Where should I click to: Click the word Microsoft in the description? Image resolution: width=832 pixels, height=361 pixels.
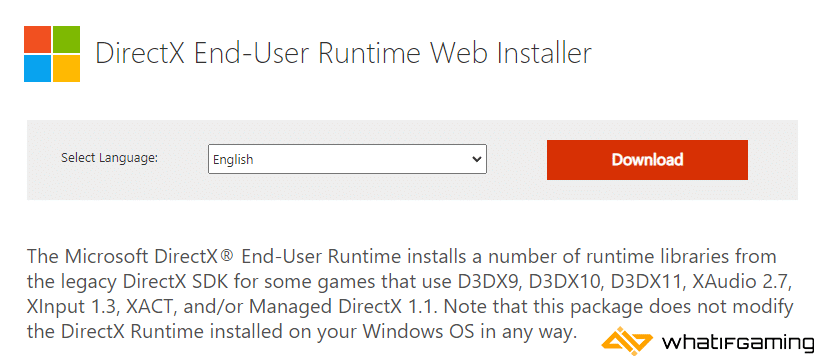[106, 256]
